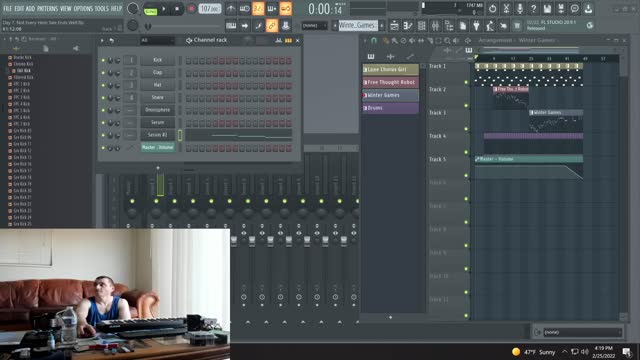Open the Channel rack view icon
This screenshot has height=360, width=640.
pyautogui.click(x=422, y=26)
